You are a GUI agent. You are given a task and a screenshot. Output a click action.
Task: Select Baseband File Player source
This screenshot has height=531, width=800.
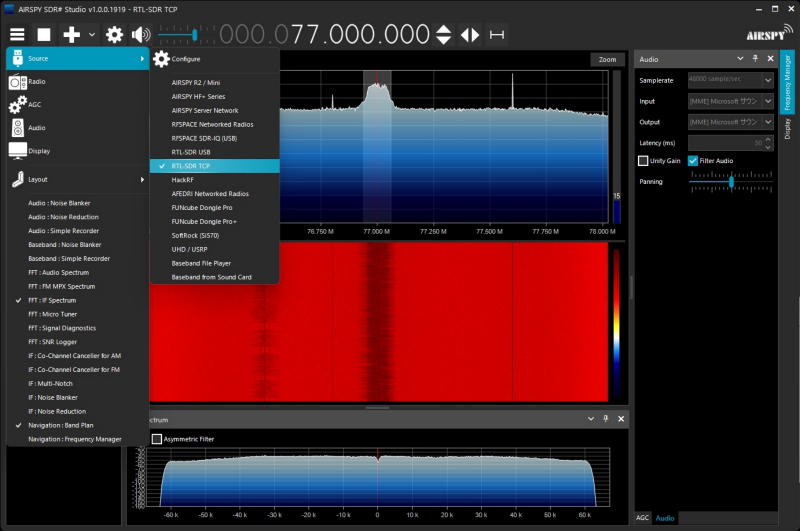(214, 263)
